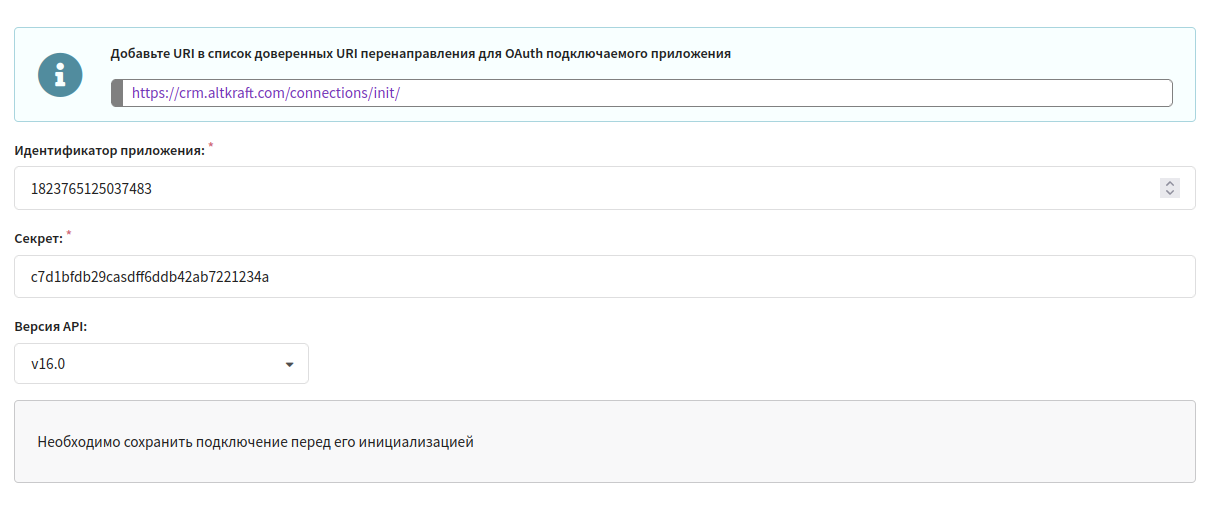This screenshot has width=1210, height=509.
Task: Click the empty area of the URI box
Action: [x=785, y=93]
